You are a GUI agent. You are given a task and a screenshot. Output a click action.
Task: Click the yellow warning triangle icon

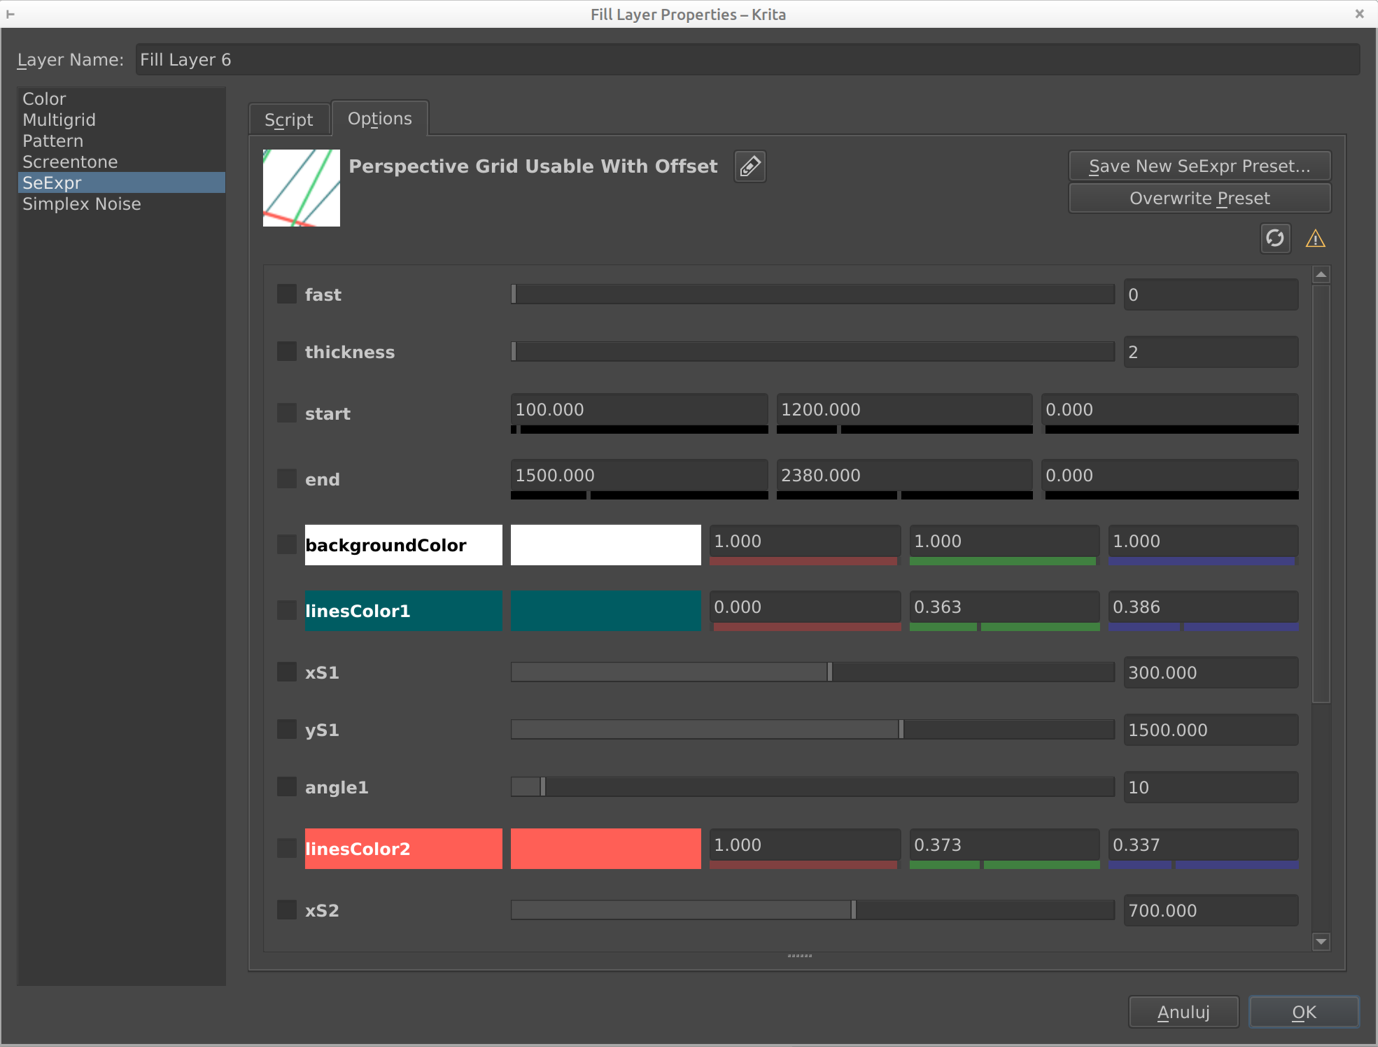point(1315,238)
